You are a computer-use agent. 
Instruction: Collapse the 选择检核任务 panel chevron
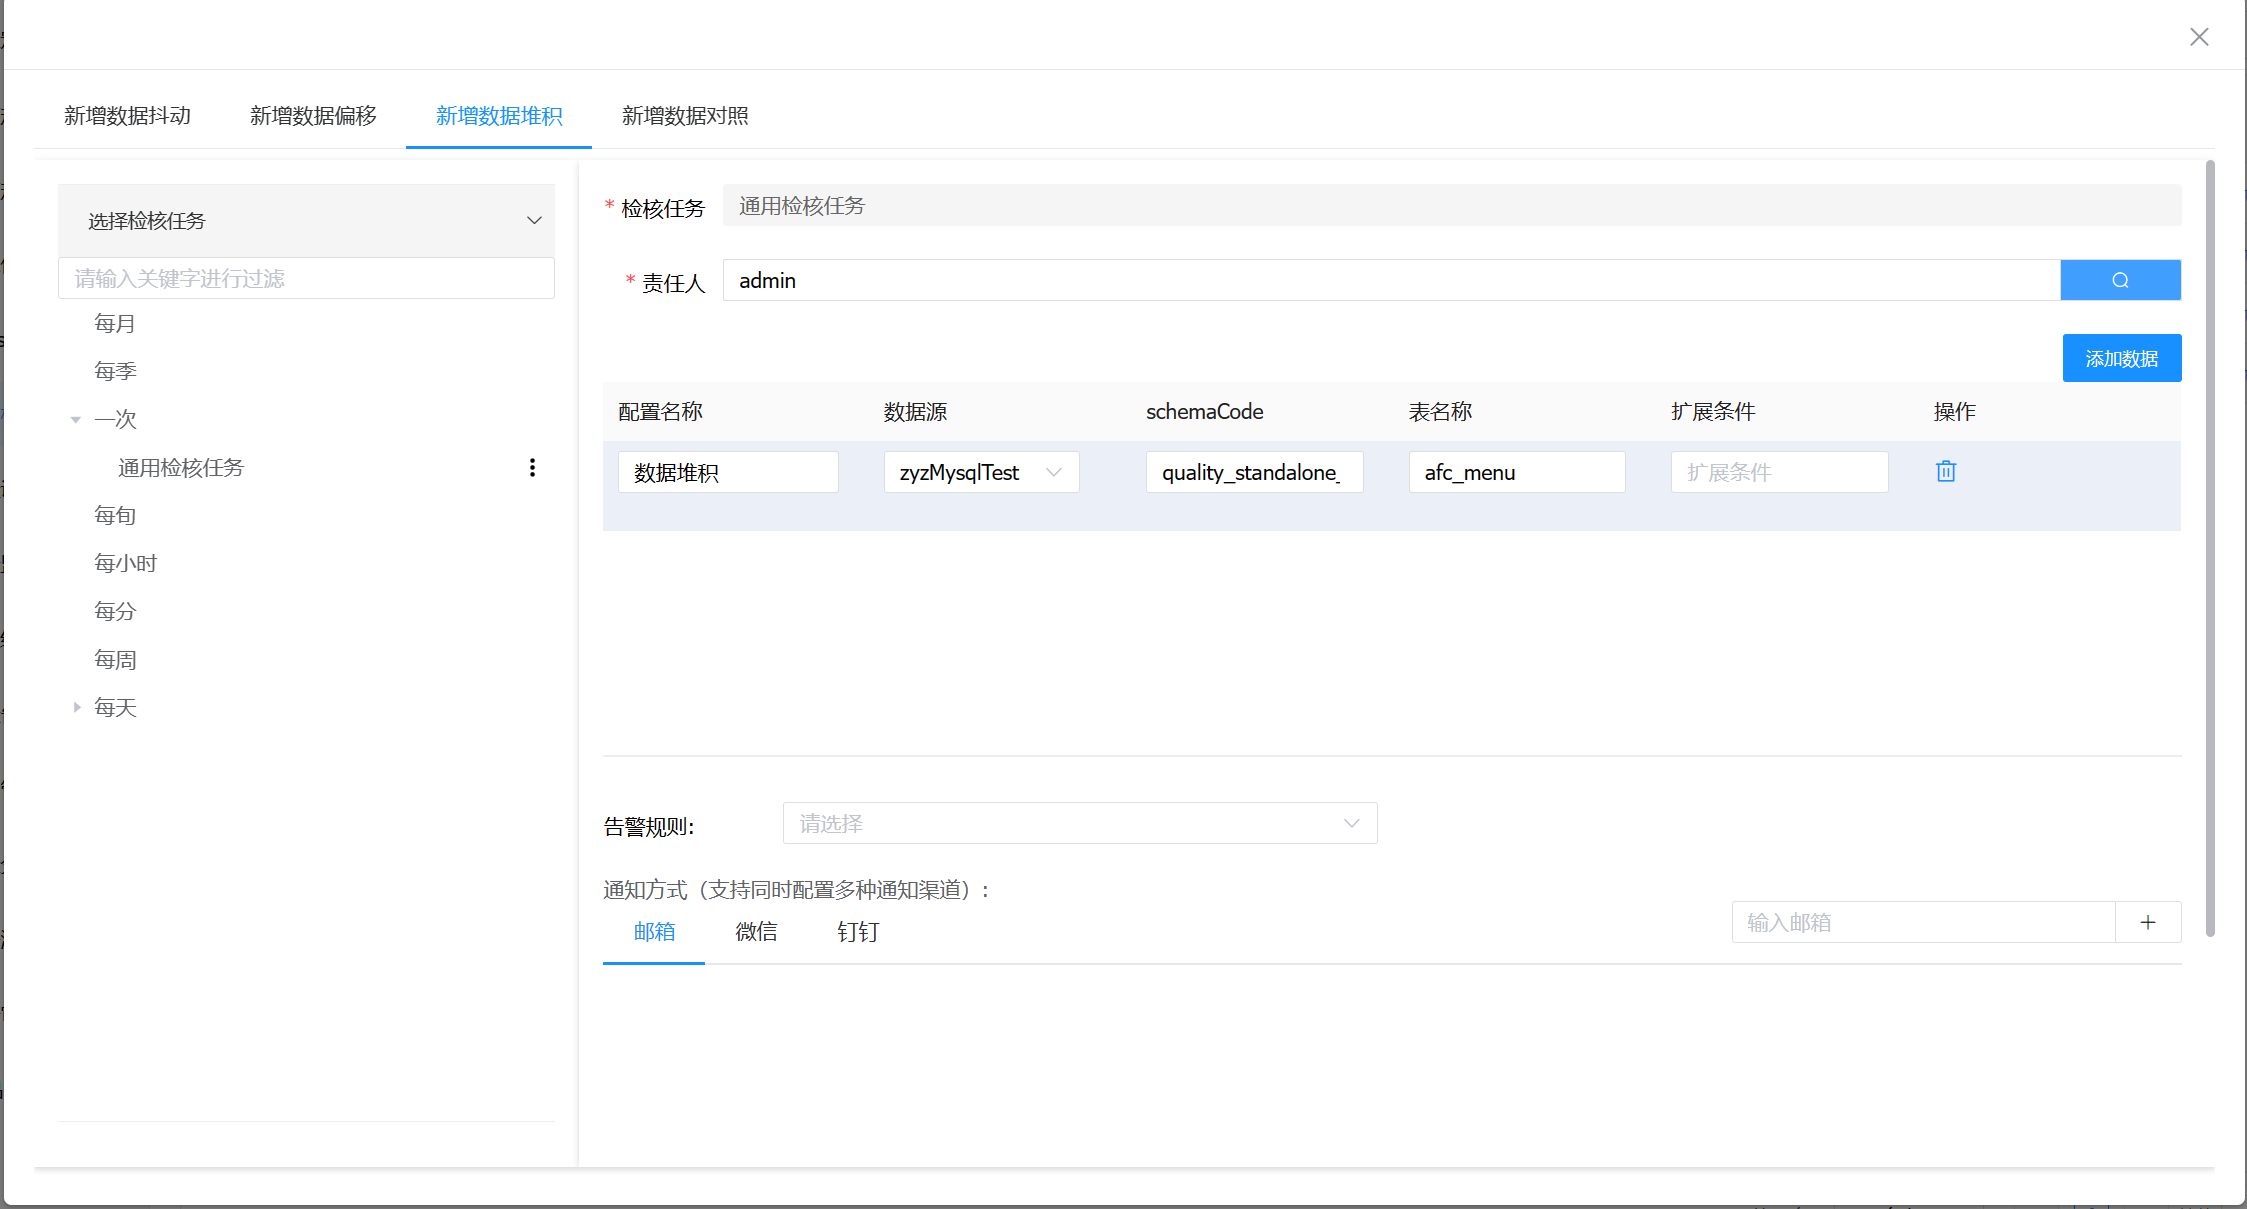[x=534, y=220]
